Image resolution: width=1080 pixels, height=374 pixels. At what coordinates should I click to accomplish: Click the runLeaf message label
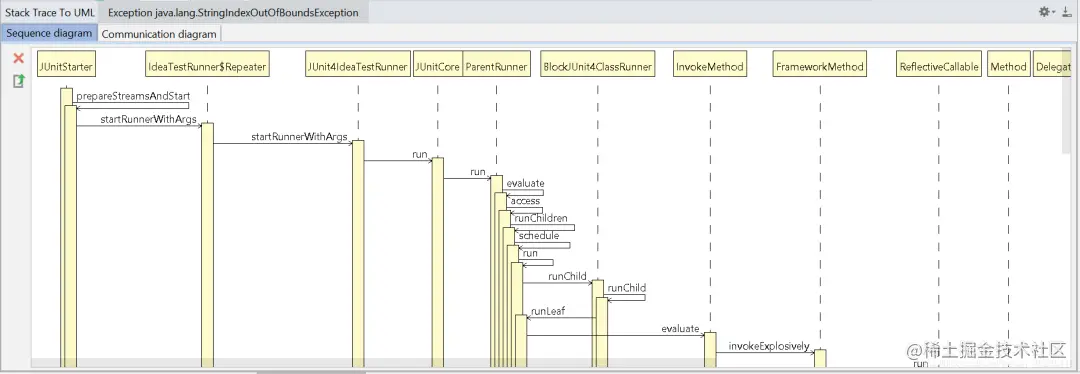tap(548, 311)
